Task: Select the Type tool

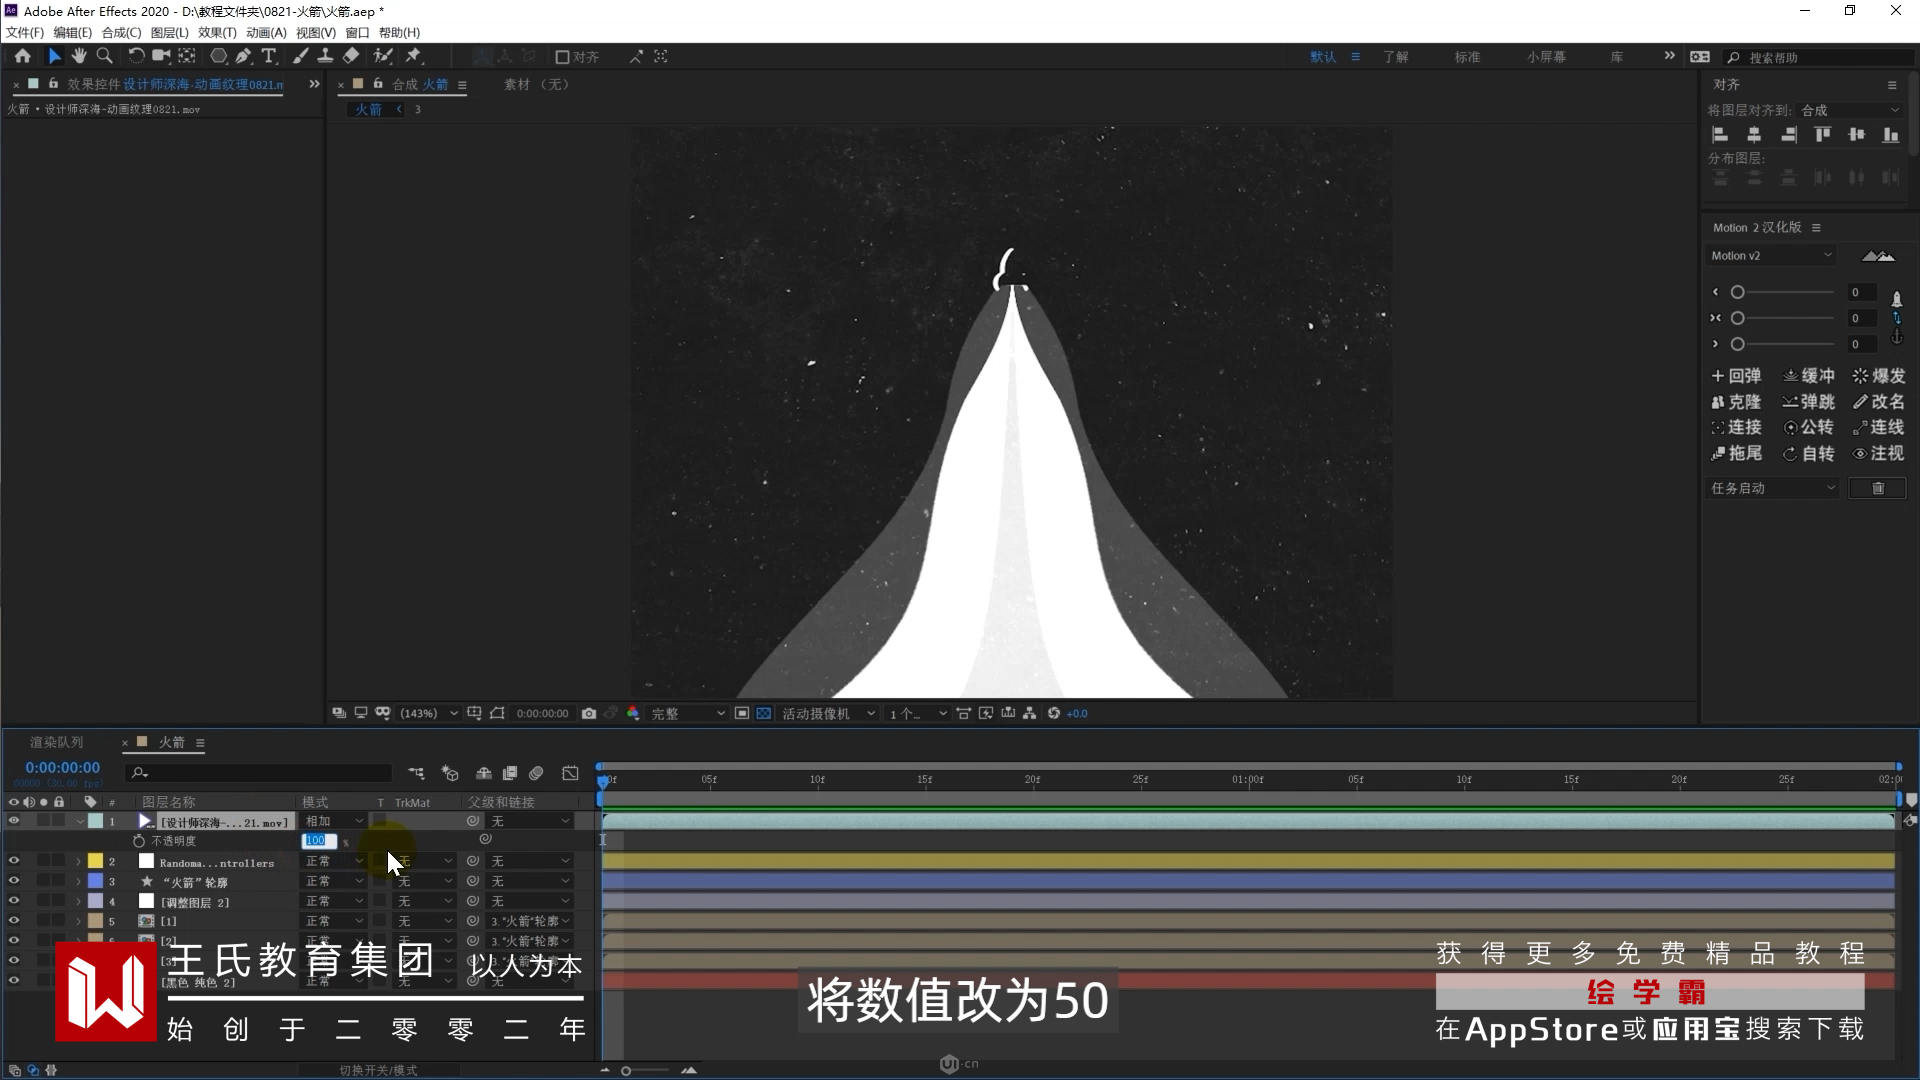Action: [269, 56]
